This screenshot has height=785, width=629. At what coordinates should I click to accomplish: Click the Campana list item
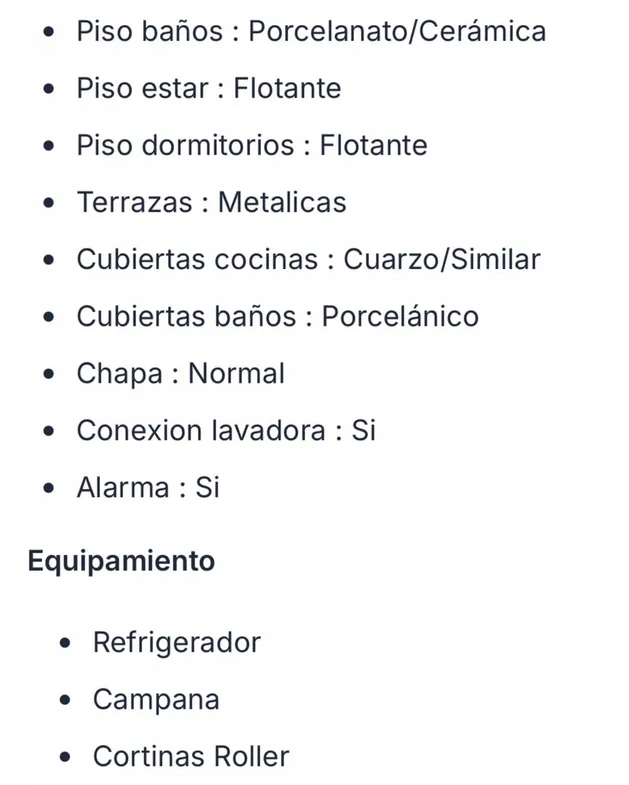click(156, 699)
